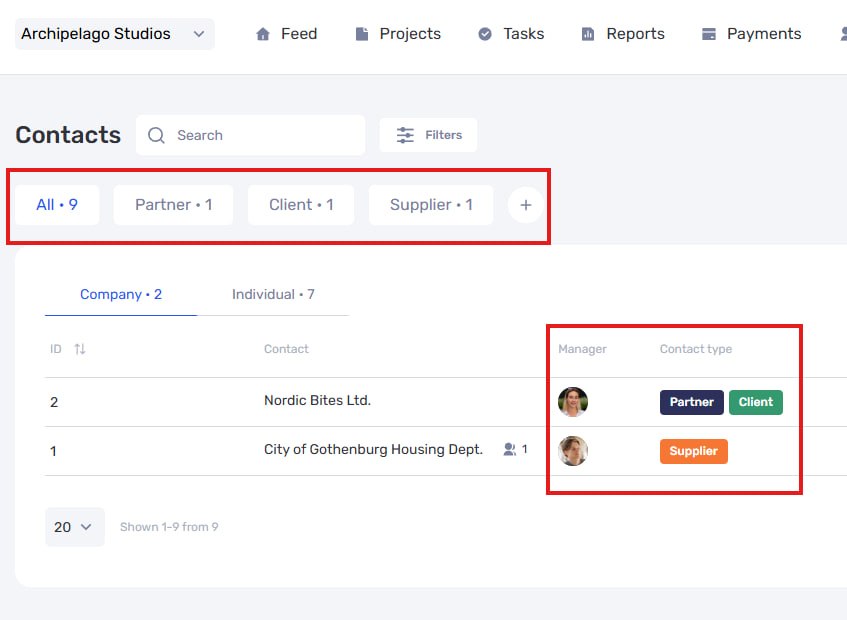Filter contacts by Client • 1
The image size is (847, 620).
301,205
